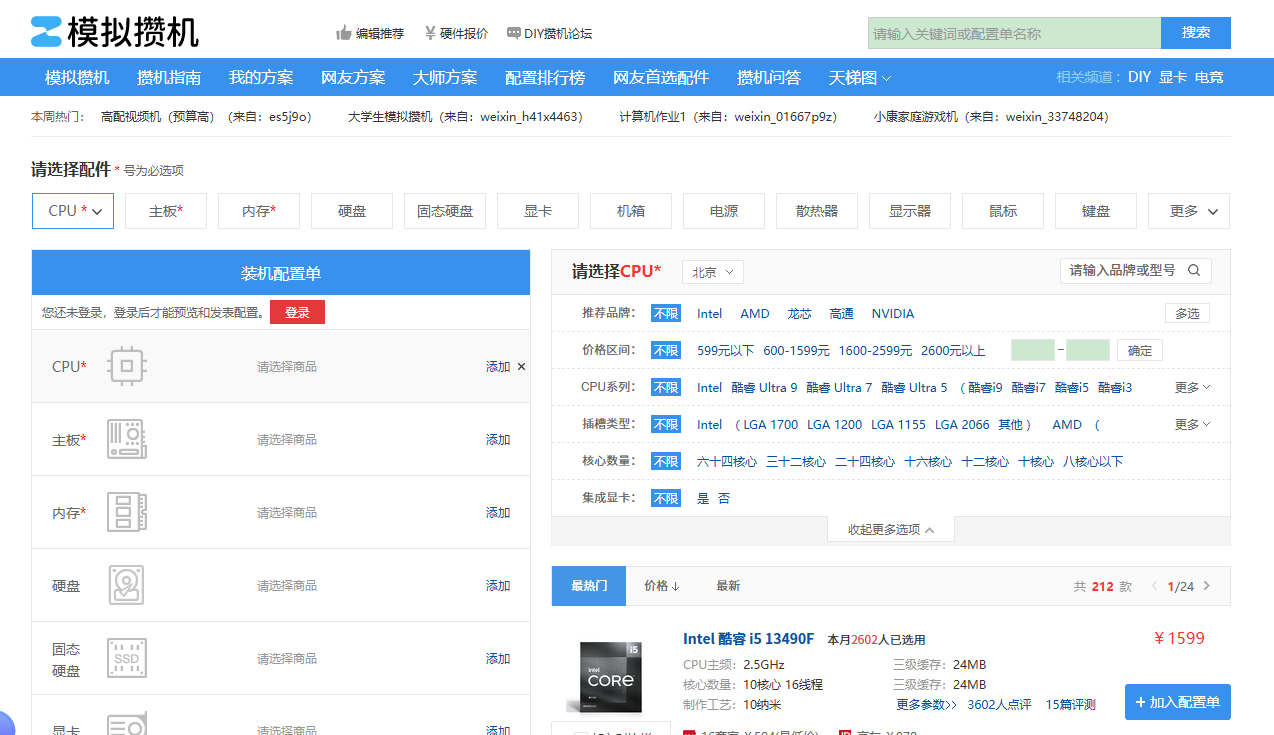The width and height of the screenshot is (1274, 735).
Task: Click the motherboard icon in 主板 row
Action: (127, 439)
